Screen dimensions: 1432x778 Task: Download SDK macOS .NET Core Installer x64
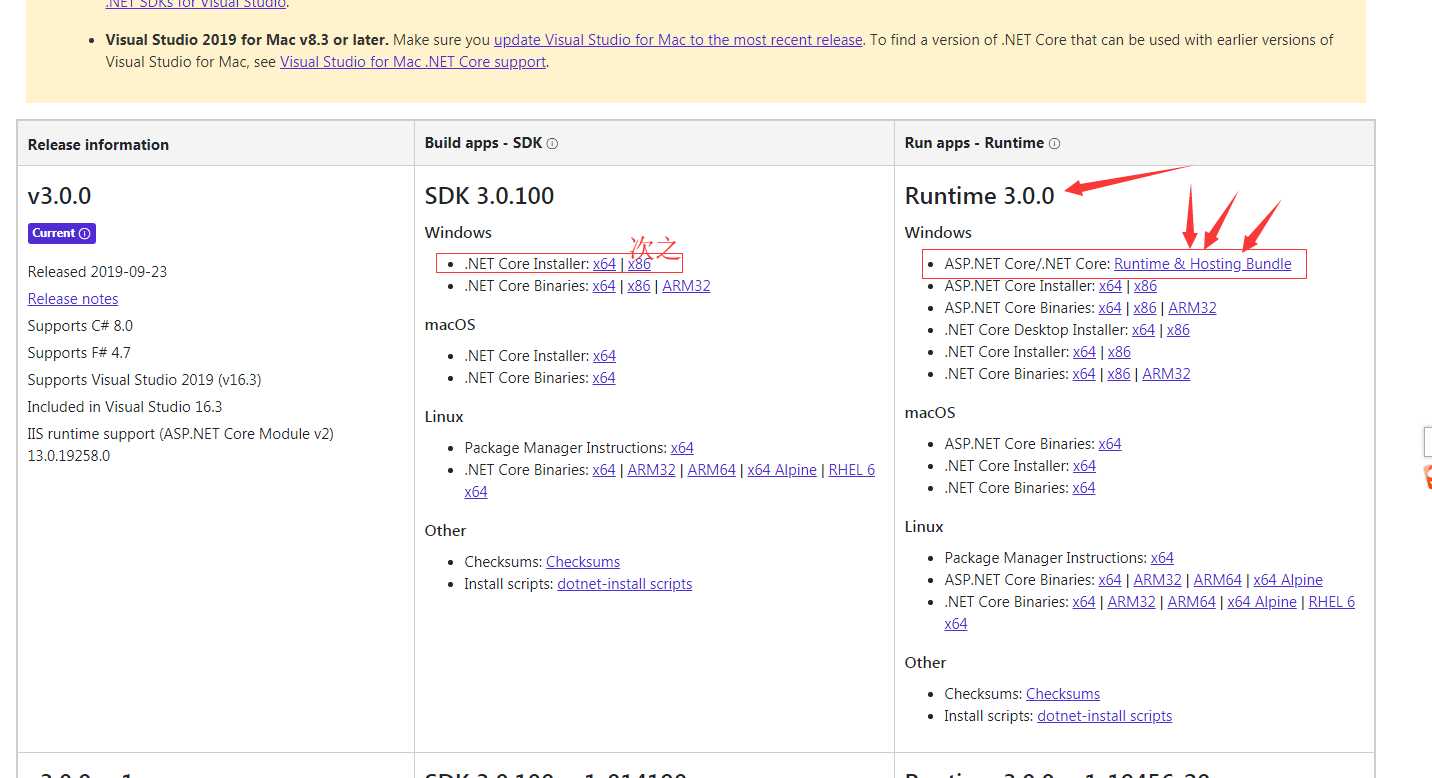tap(604, 356)
